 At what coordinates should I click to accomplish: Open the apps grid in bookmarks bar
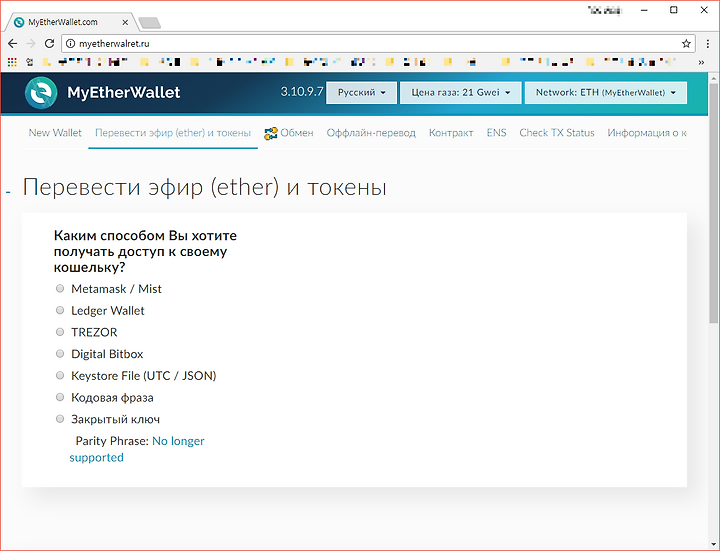pyautogui.click(x=12, y=62)
